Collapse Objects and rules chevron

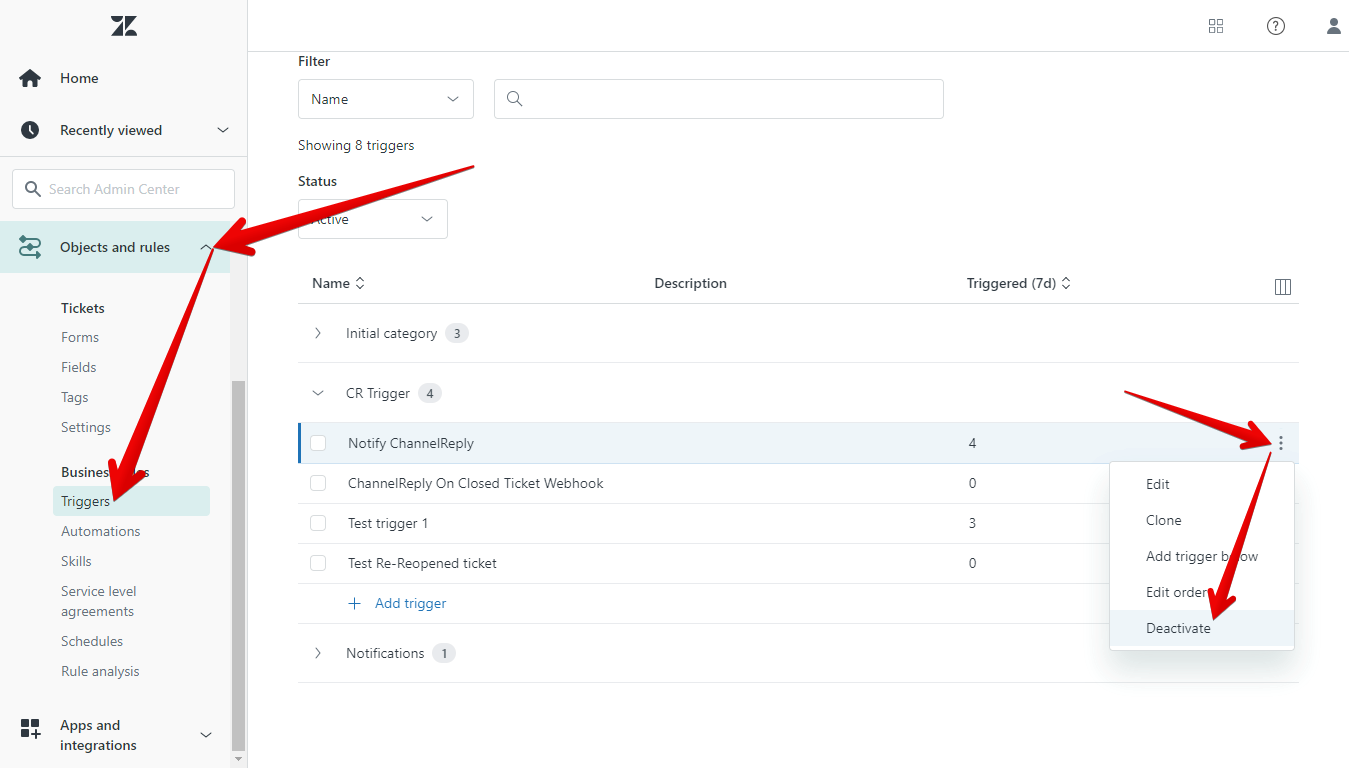click(206, 247)
